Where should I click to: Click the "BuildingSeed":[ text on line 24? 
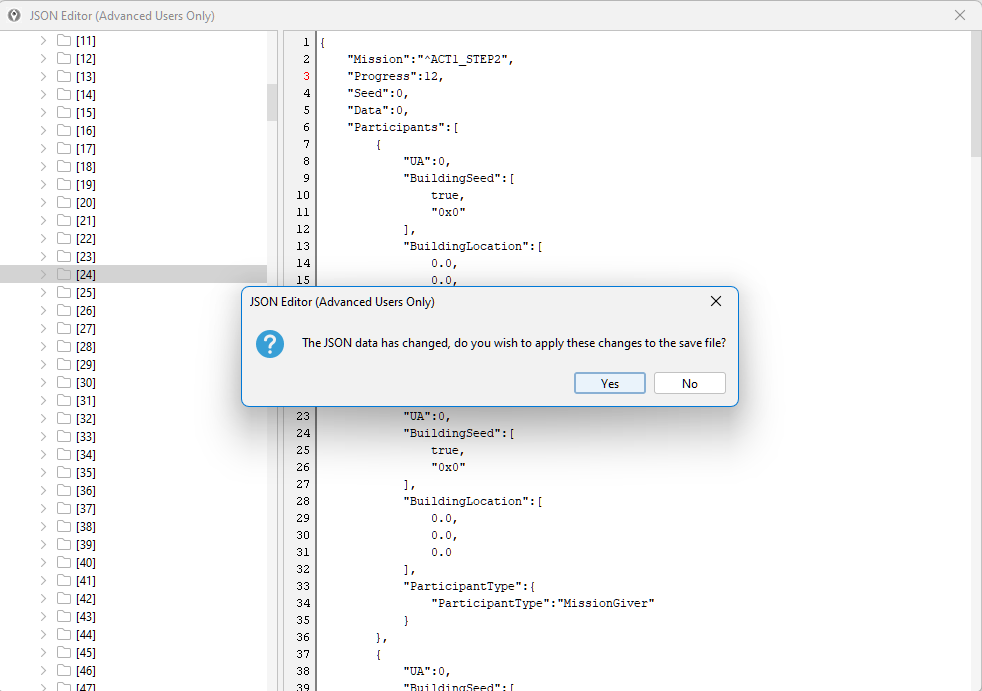tap(458, 433)
